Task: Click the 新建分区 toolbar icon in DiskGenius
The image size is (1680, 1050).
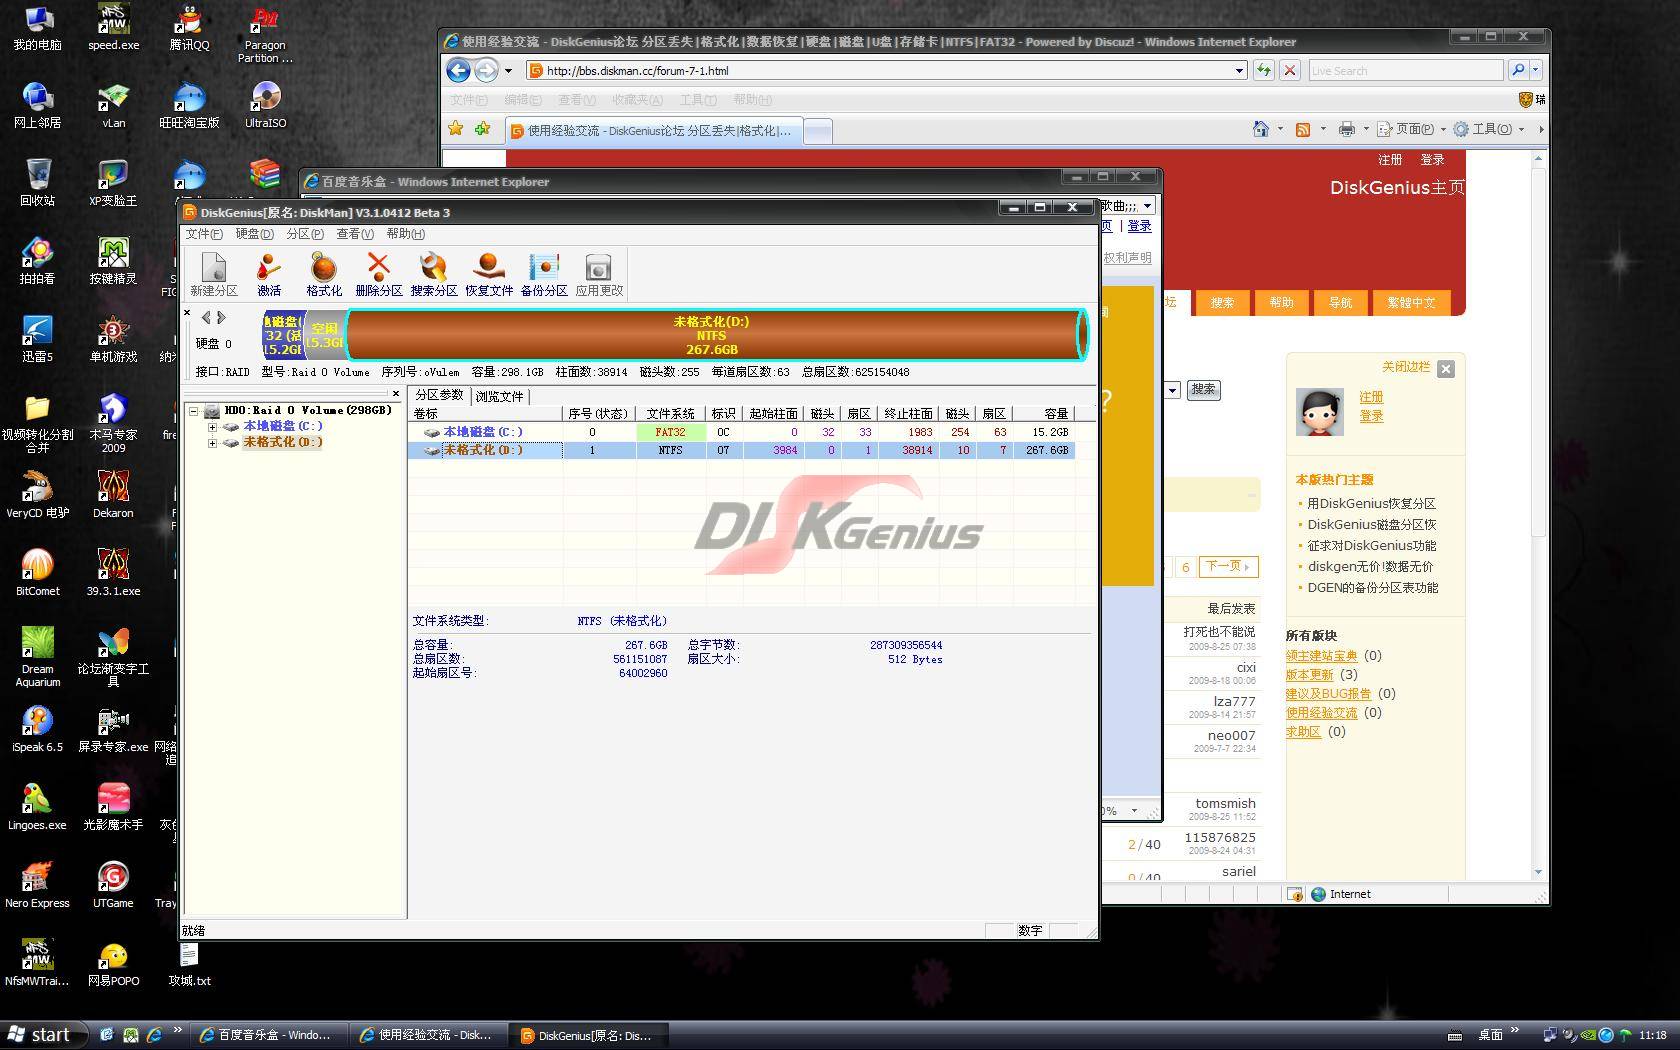Action: [214, 274]
